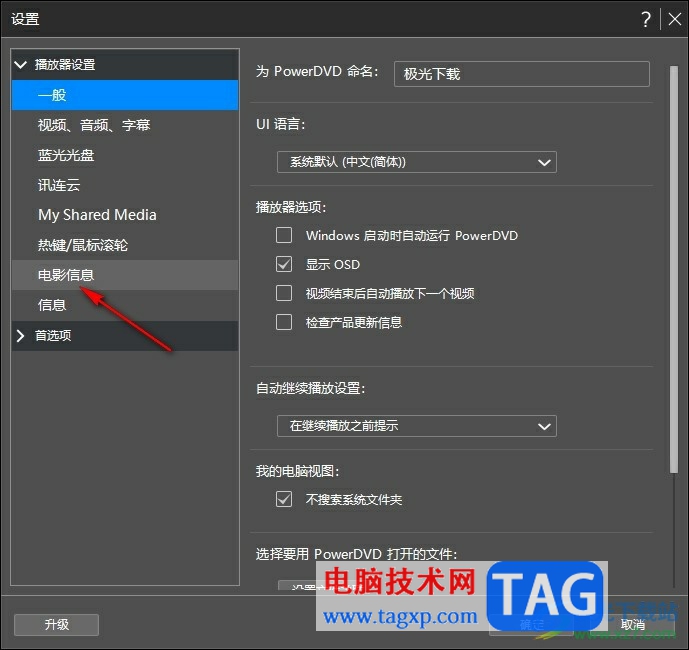Enable 检查产品更新信息 checkbox
This screenshot has width=689, height=650.
coord(284,322)
